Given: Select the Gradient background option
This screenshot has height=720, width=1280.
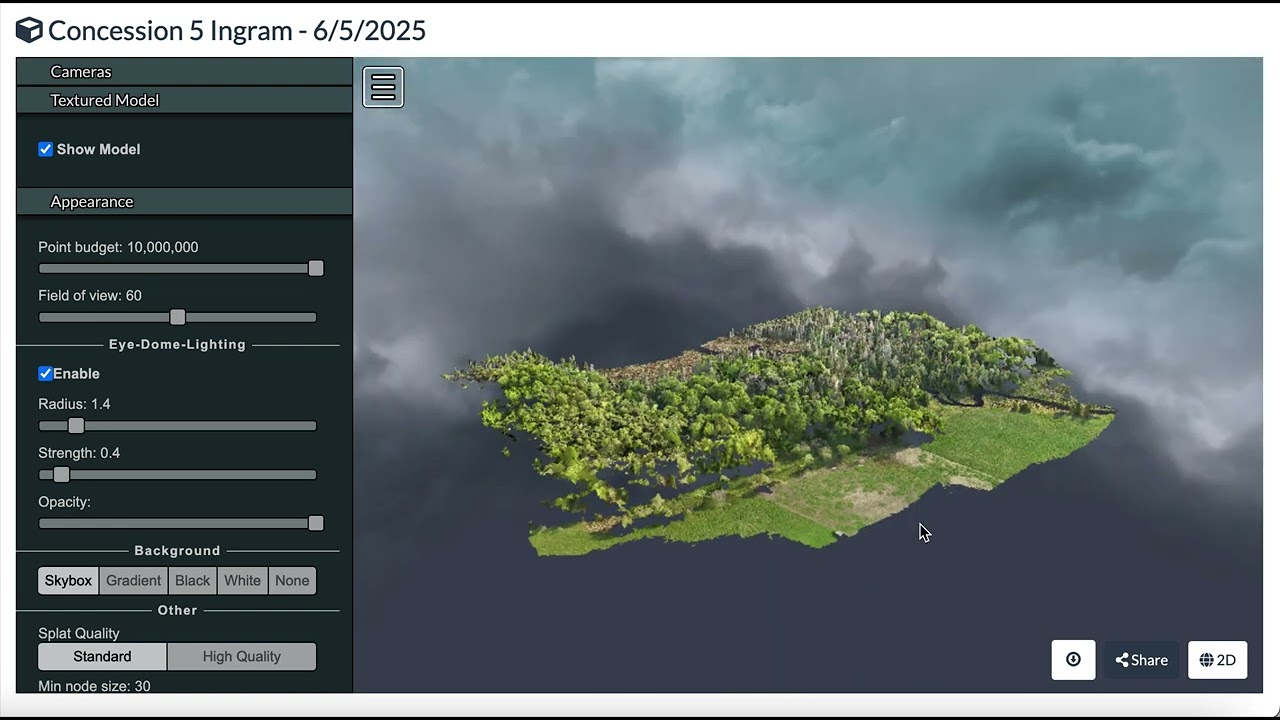Looking at the screenshot, I should [x=133, y=581].
